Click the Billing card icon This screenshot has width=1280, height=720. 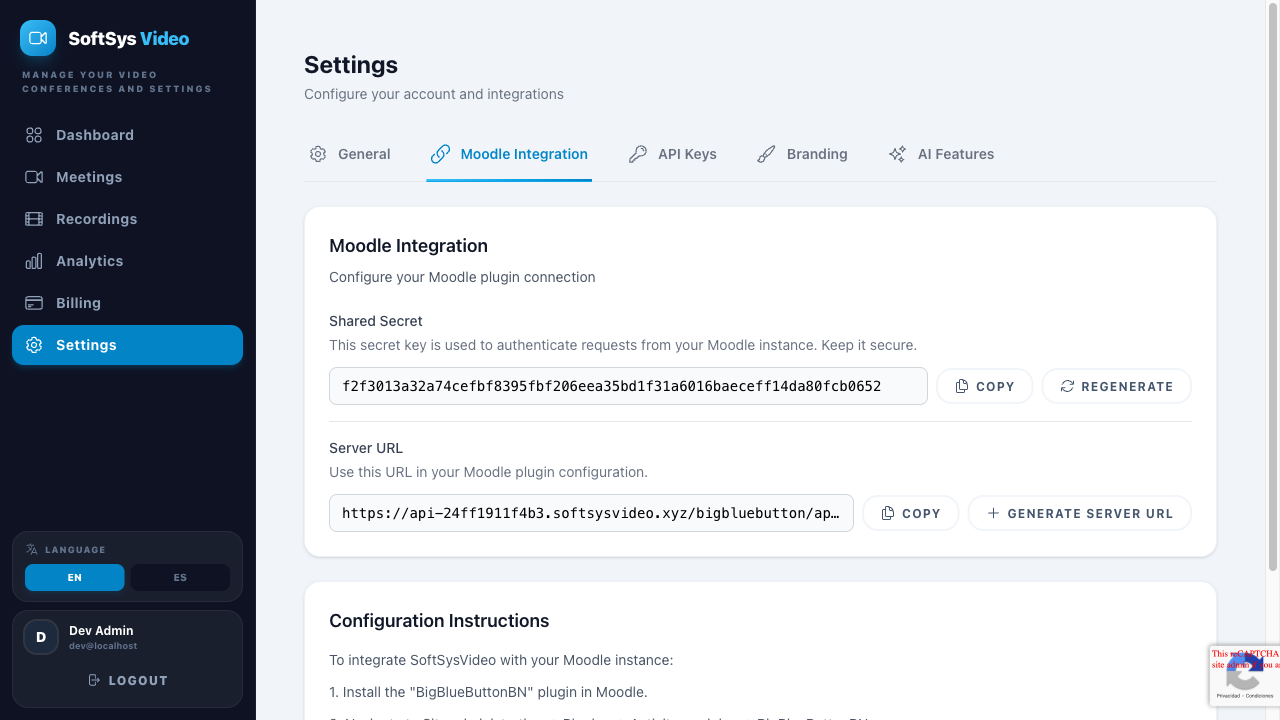pyautogui.click(x=34, y=303)
